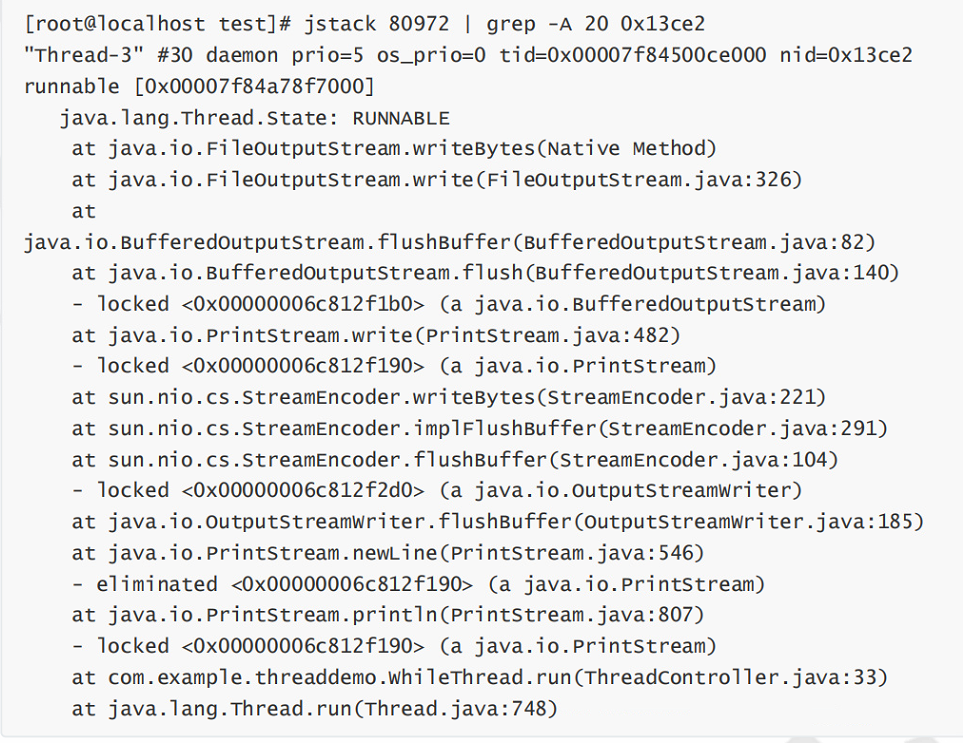
Task: Click PrintStream.write(PrintStream.java:482) frame
Action: 376,335
